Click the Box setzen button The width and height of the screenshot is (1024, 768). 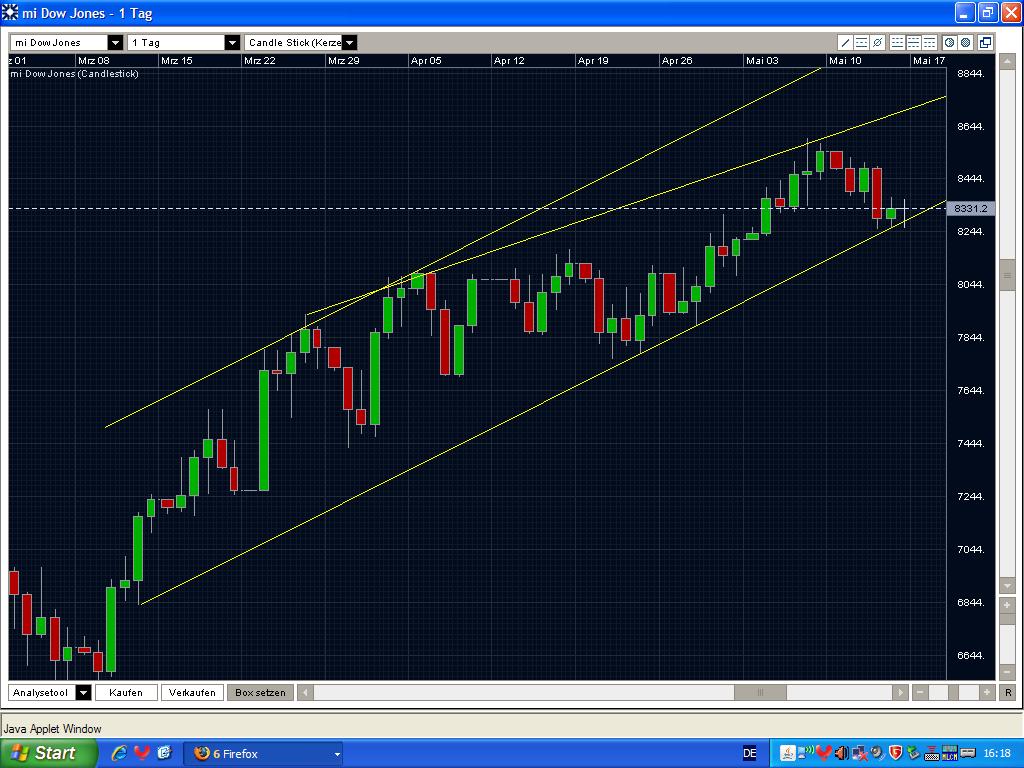[260, 692]
